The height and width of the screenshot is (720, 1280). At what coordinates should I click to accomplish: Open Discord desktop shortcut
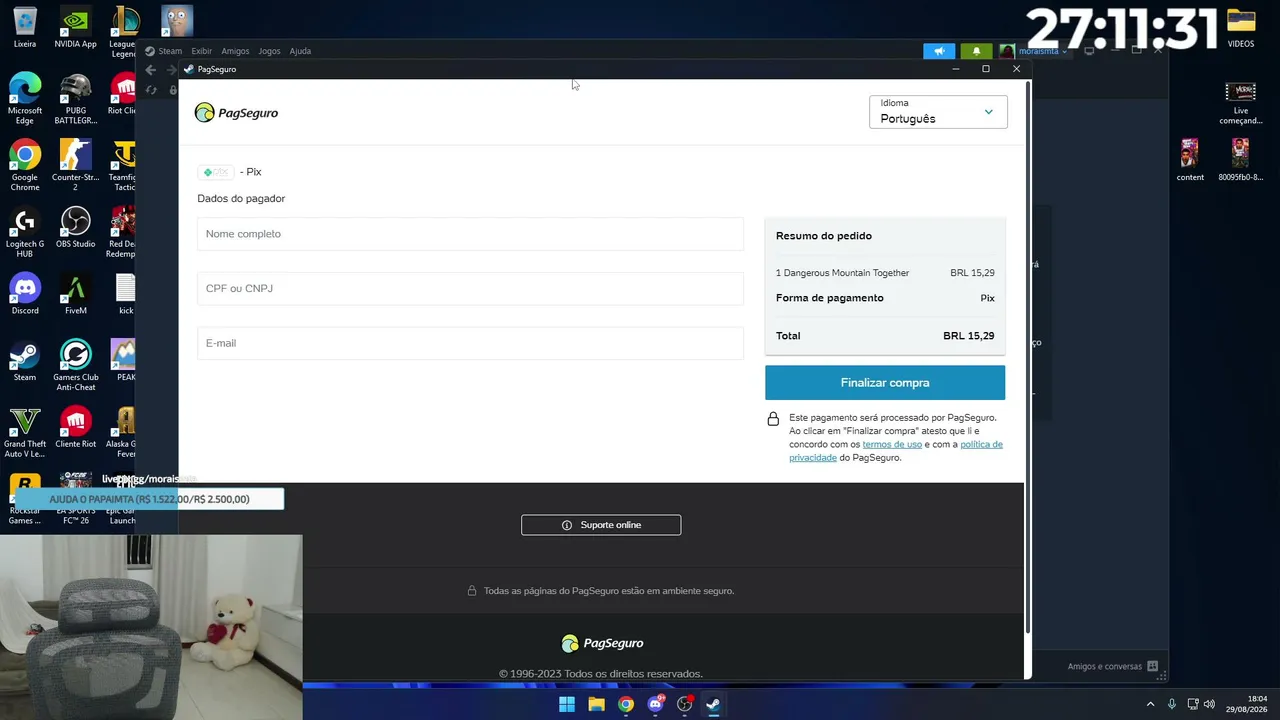[x=25, y=295]
